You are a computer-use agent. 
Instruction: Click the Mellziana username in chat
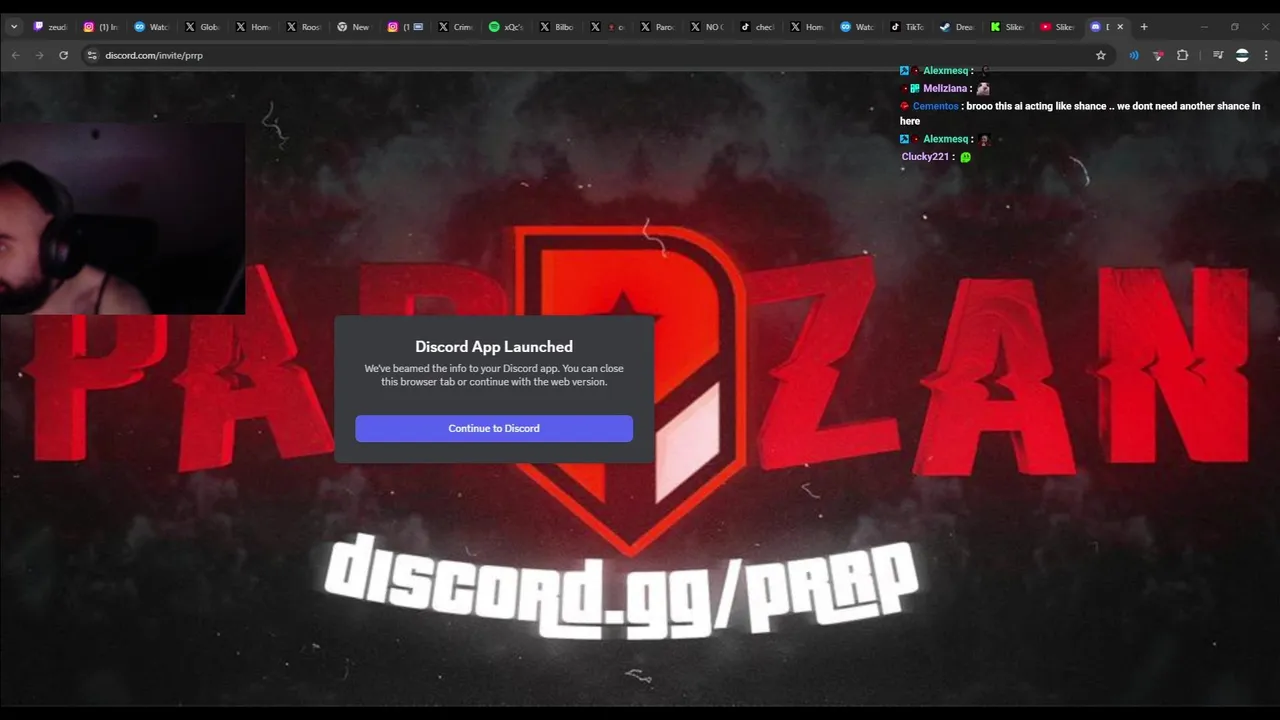(945, 89)
